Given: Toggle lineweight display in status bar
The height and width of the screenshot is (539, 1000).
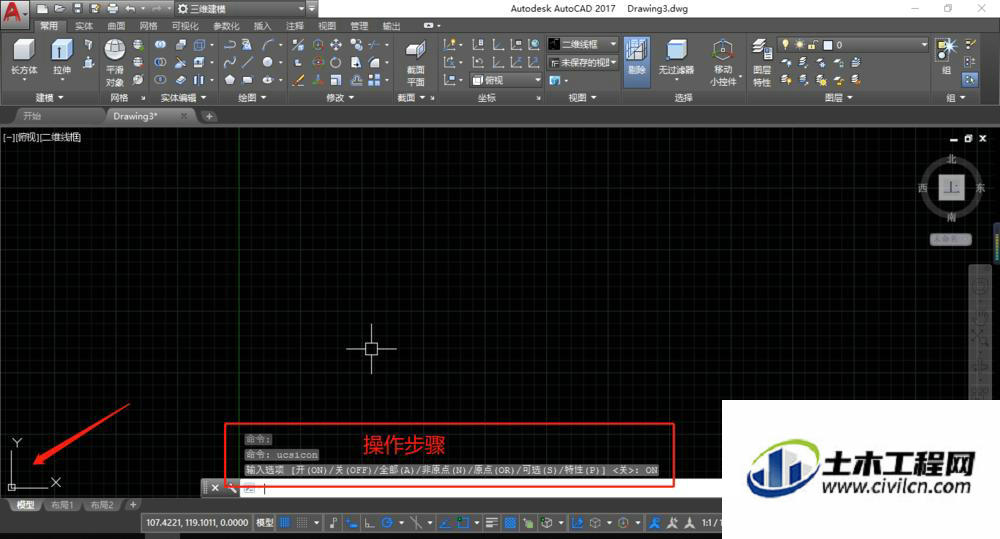Looking at the screenshot, I should tap(491, 523).
